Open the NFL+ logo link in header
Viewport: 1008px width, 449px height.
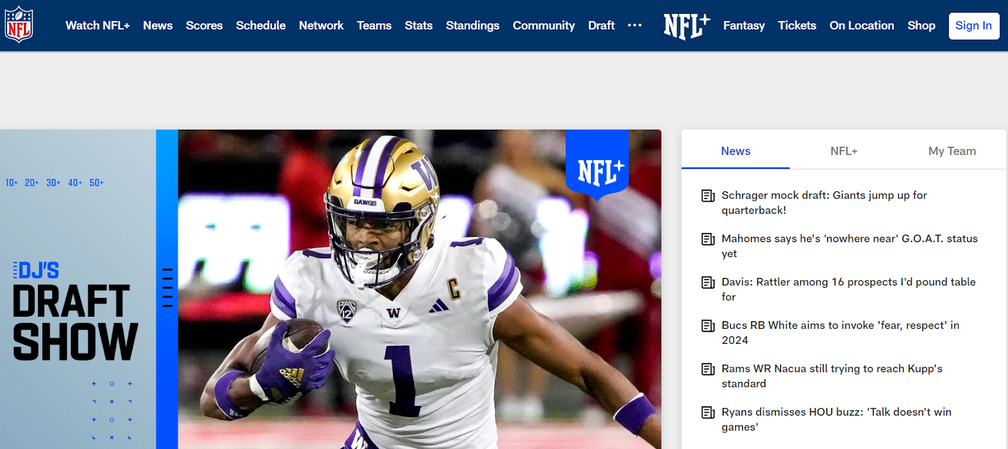pyautogui.click(x=685, y=26)
